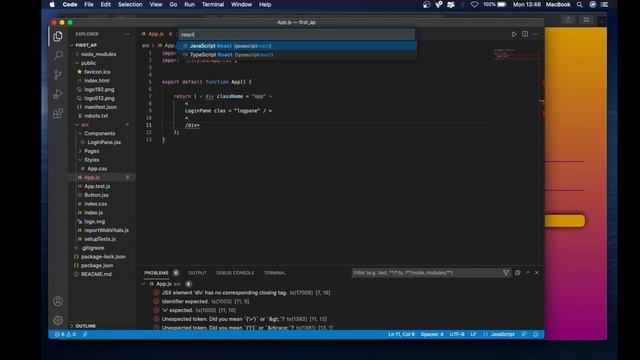Image resolution: width=640 pixels, height=360 pixels.
Task: Switch to the Output tab
Action: pyautogui.click(x=197, y=273)
